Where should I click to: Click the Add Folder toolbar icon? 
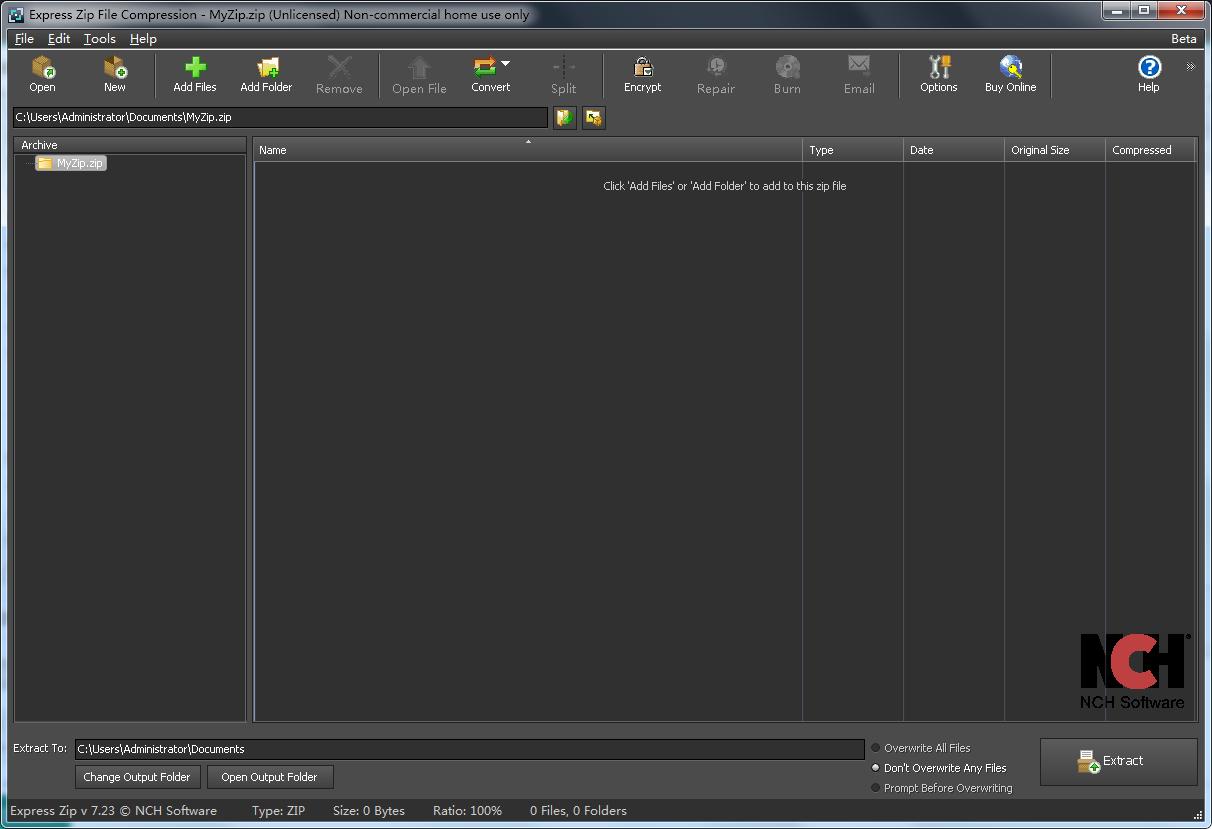pos(266,74)
